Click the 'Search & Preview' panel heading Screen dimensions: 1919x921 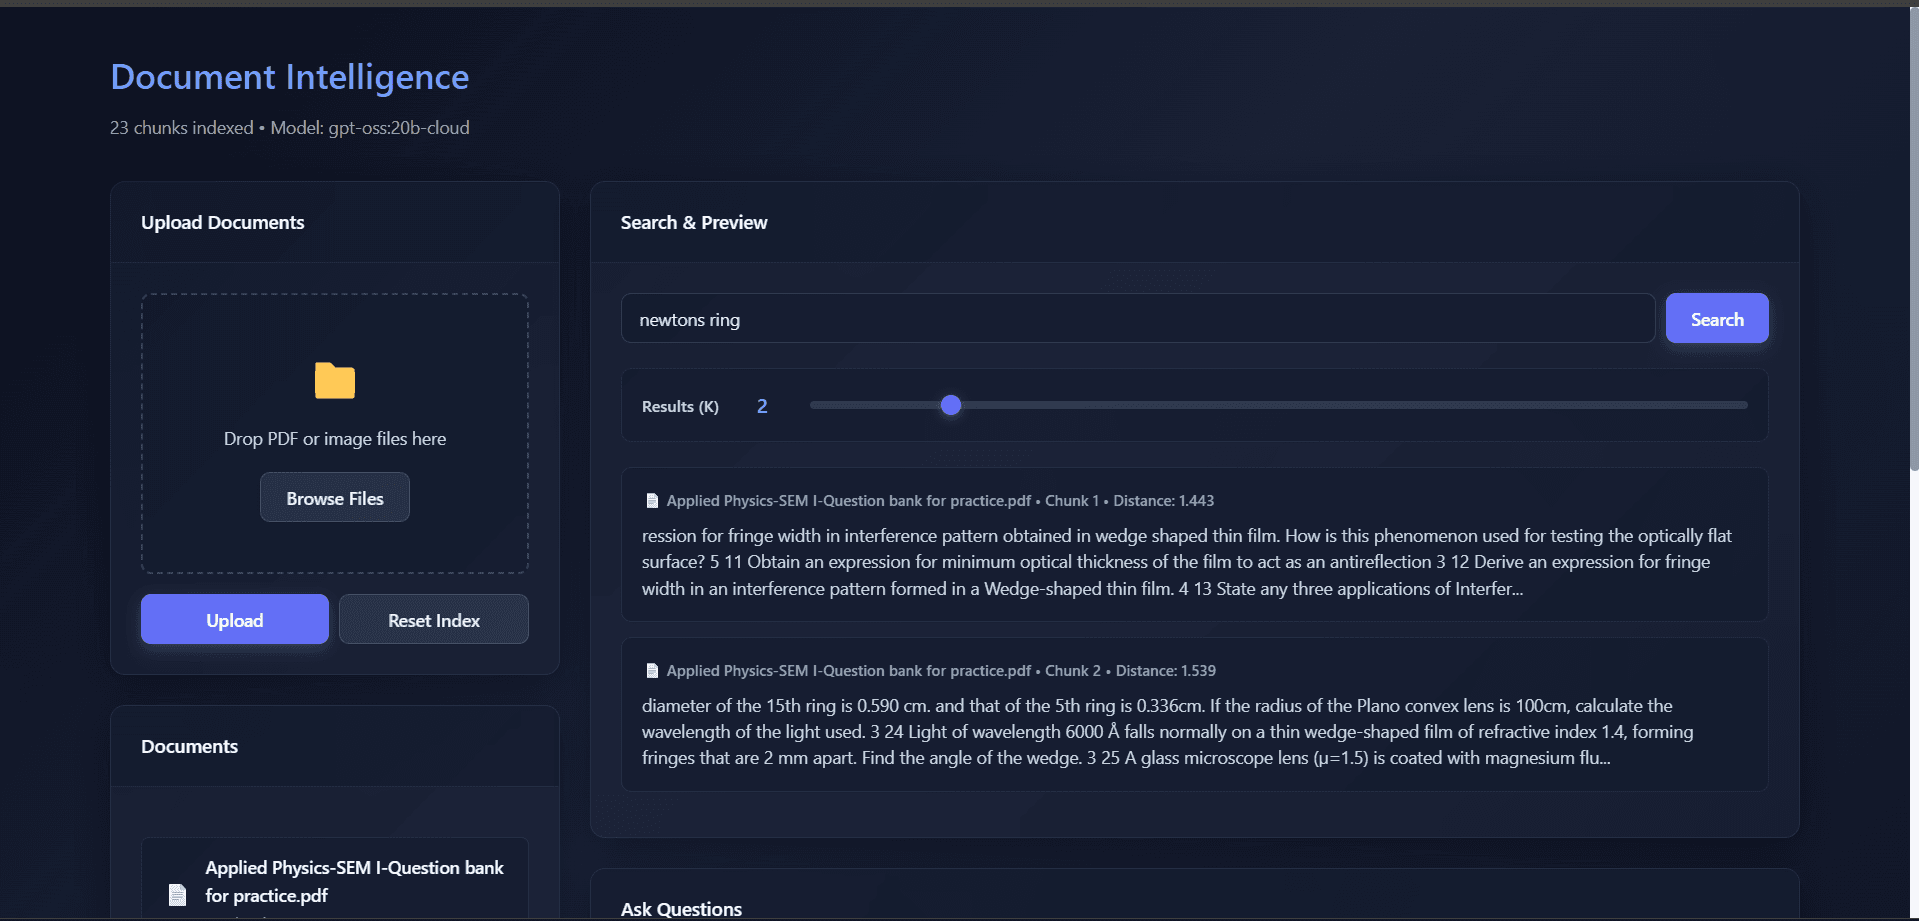(694, 223)
